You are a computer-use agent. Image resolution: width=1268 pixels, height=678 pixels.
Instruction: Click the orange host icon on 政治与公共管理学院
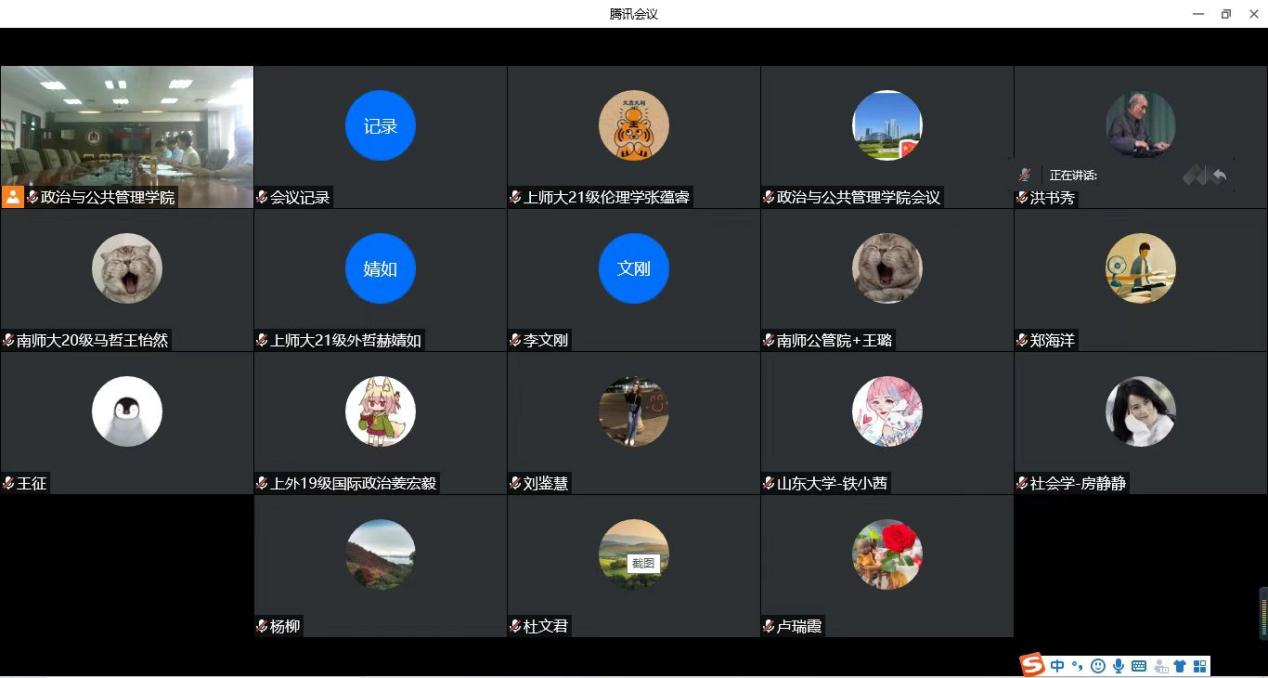click(x=12, y=197)
